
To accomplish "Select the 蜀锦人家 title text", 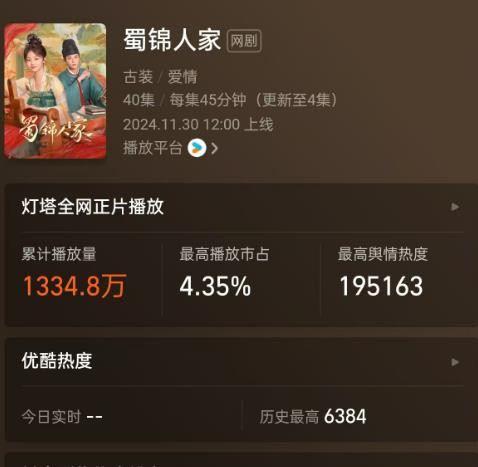I will pyautogui.click(x=172, y=40).
